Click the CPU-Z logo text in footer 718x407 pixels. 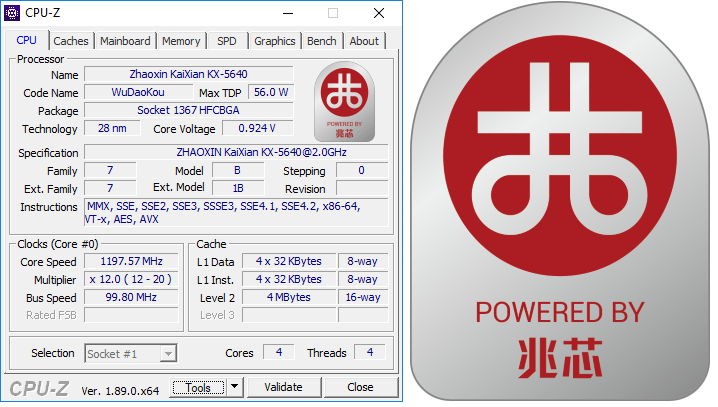(x=39, y=389)
